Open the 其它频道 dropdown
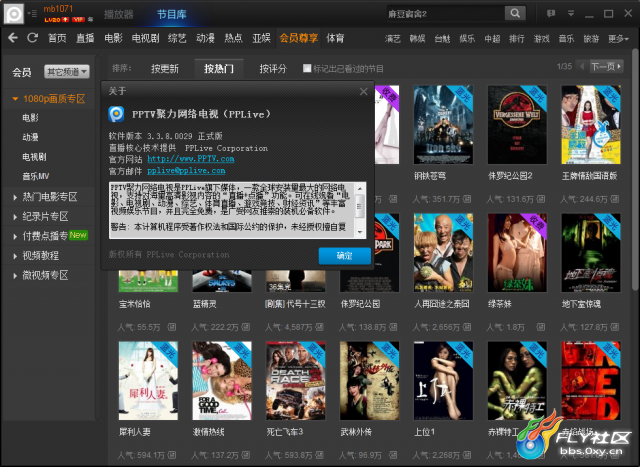 click(x=67, y=72)
